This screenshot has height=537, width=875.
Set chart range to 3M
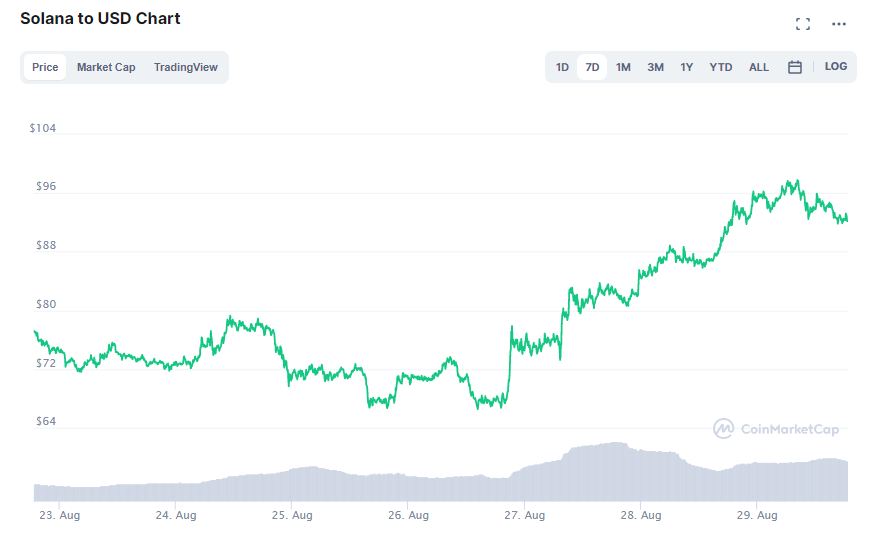(x=655, y=67)
